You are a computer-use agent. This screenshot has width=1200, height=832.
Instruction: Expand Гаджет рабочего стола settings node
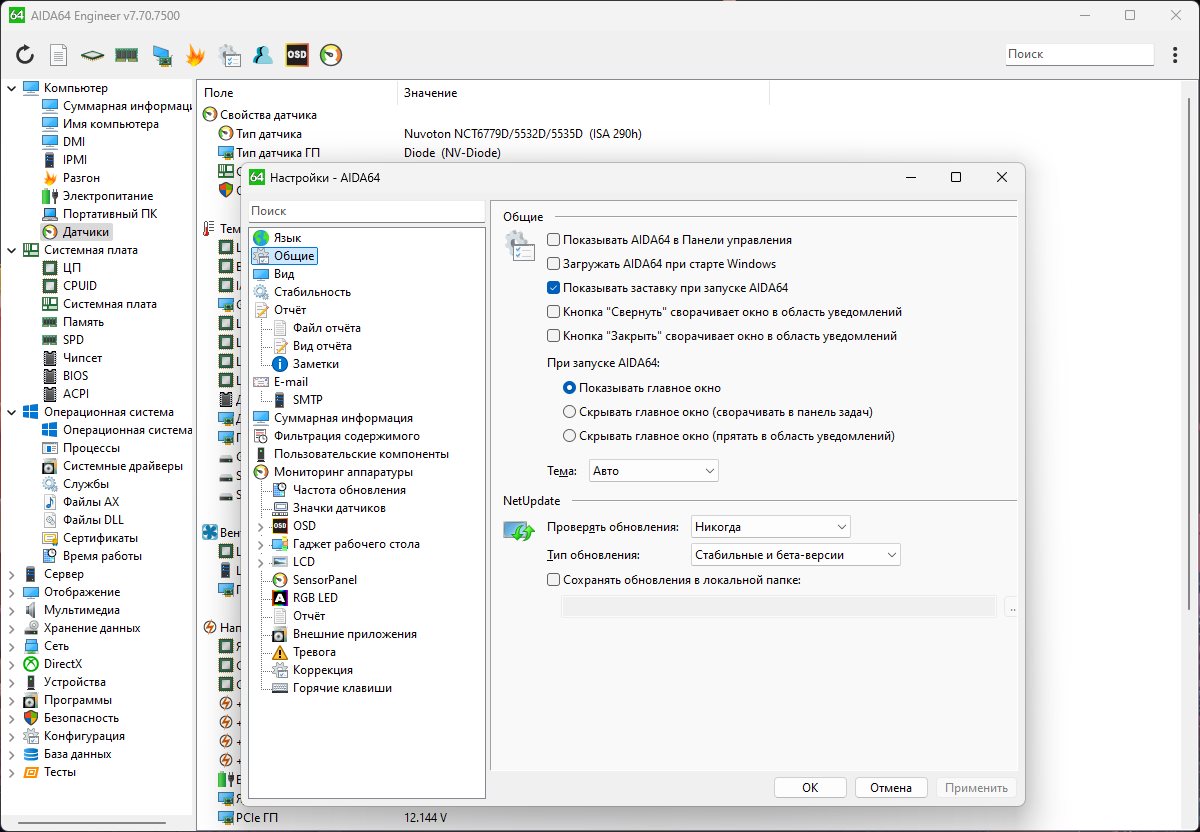coord(261,544)
